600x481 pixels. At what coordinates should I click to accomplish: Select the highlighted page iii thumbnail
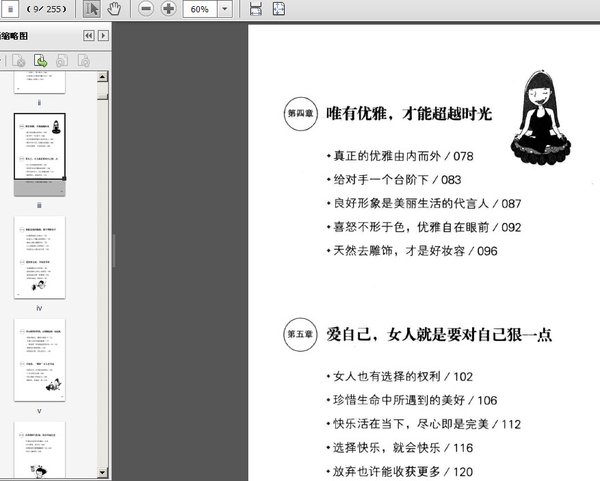click(40, 155)
